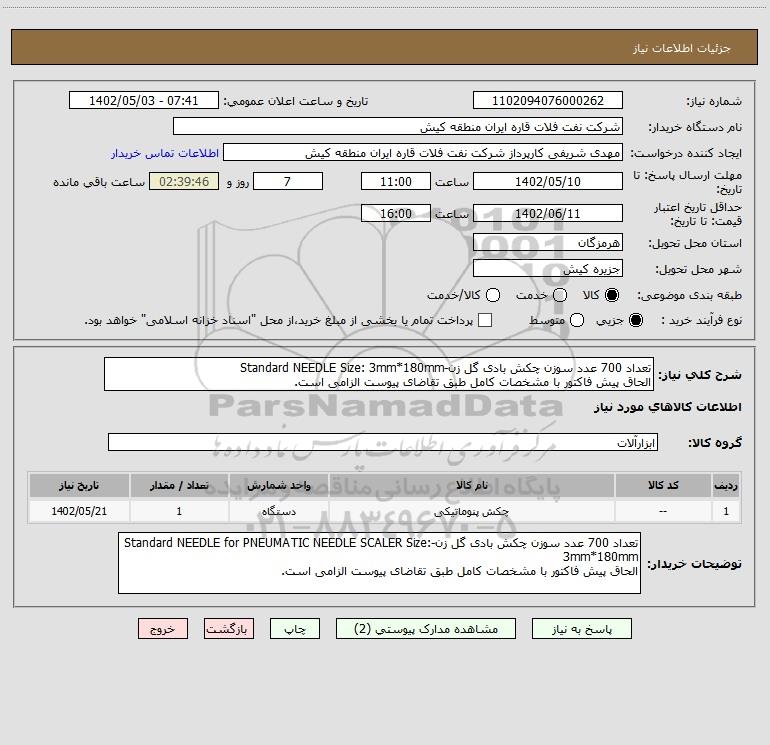Click the need date cell 1402/05/21

[79, 511]
